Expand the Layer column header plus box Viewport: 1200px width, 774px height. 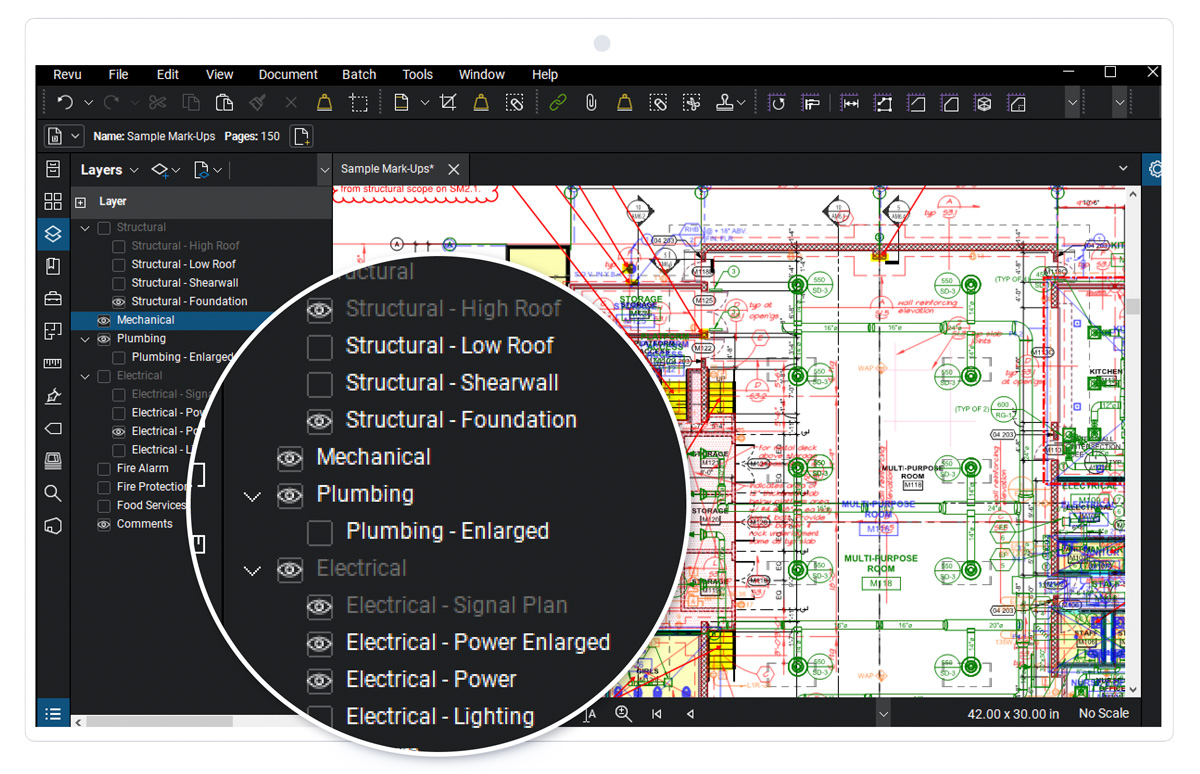point(81,202)
